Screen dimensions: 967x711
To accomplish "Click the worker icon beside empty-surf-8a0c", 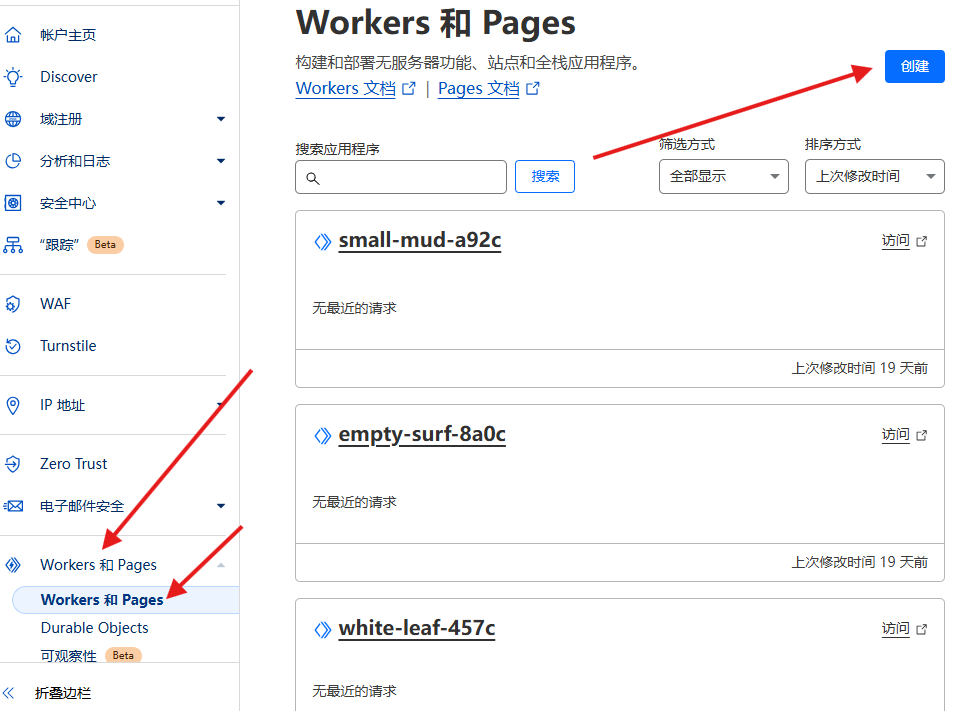I will [x=323, y=436].
